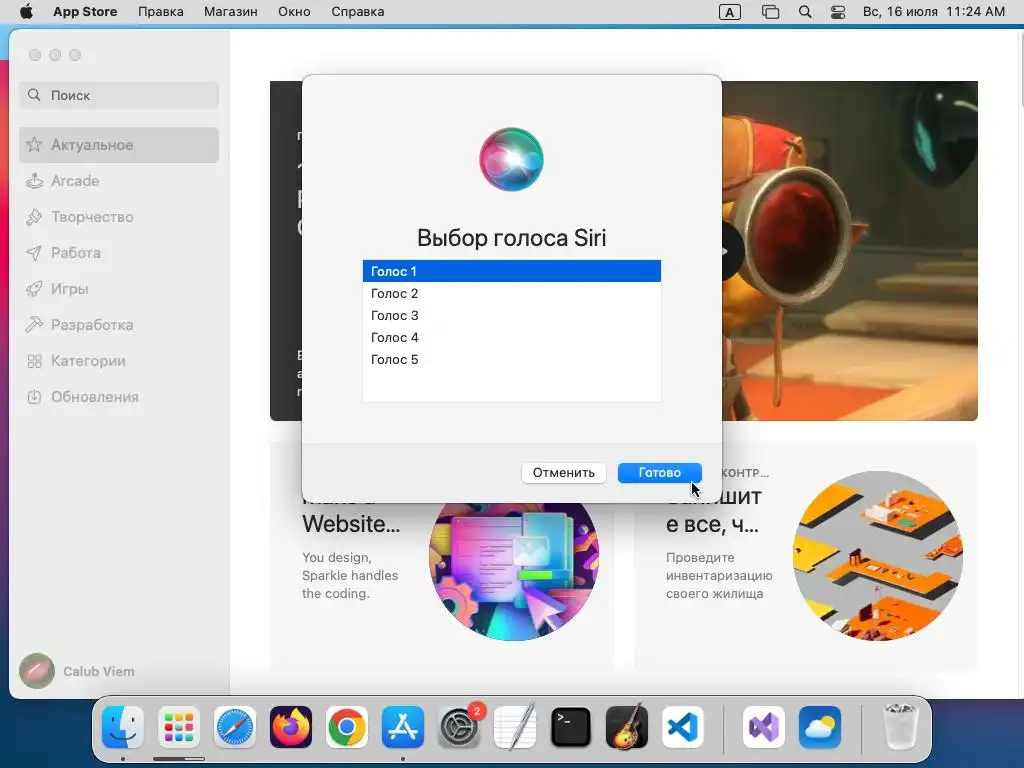This screenshot has height=768, width=1024.
Task: Open Spotlight search in menu bar
Action: tap(805, 12)
